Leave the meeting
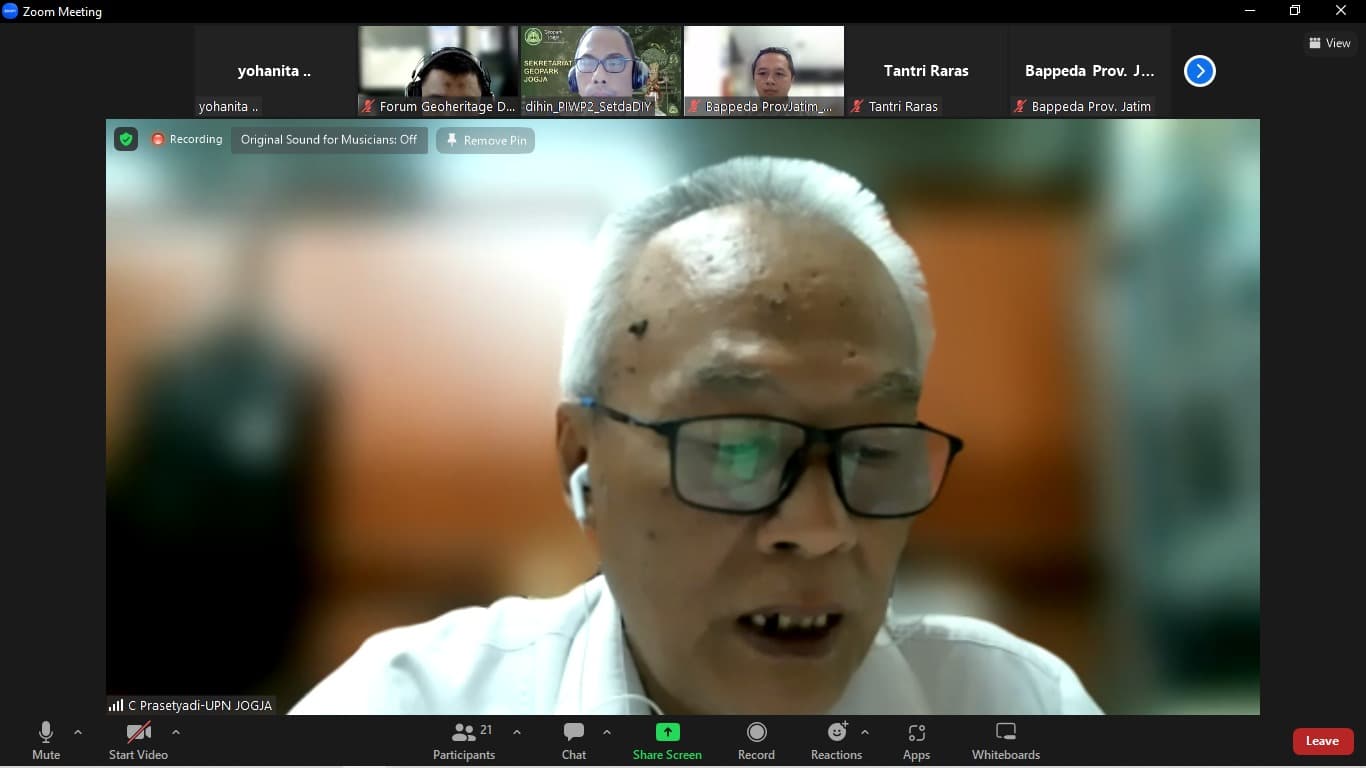1366x768 pixels. (1322, 741)
